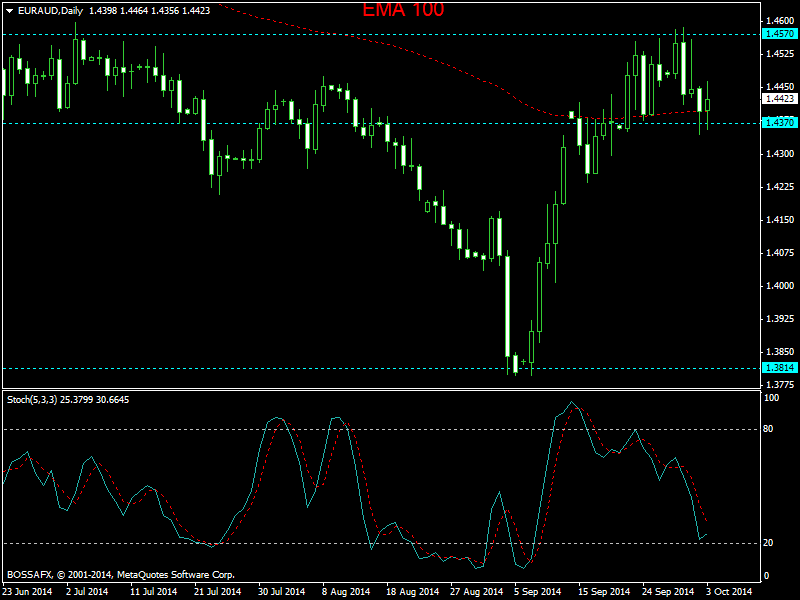
Task: Click the OHLC values next to chart title
Action: [x=143, y=11]
